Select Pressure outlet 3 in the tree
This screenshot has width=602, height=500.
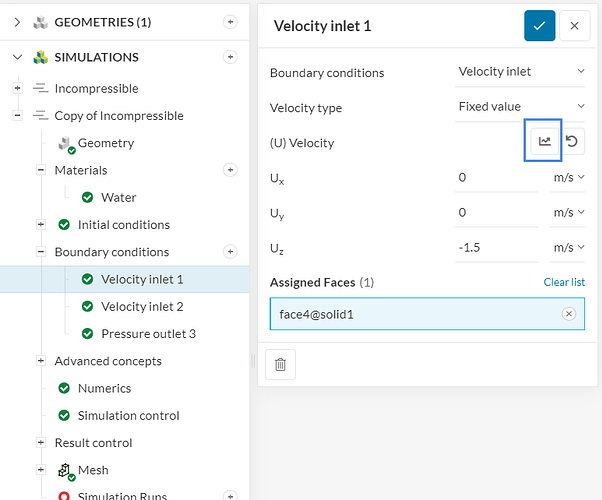click(x=148, y=334)
